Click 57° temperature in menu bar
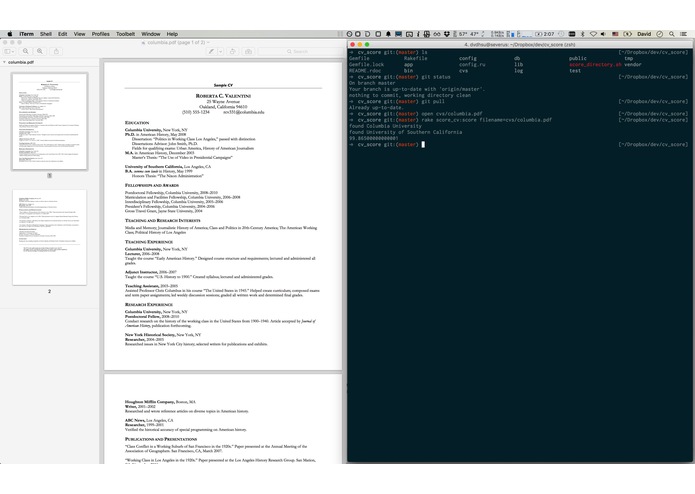The height and width of the screenshot is (494, 695). coord(463,34)
